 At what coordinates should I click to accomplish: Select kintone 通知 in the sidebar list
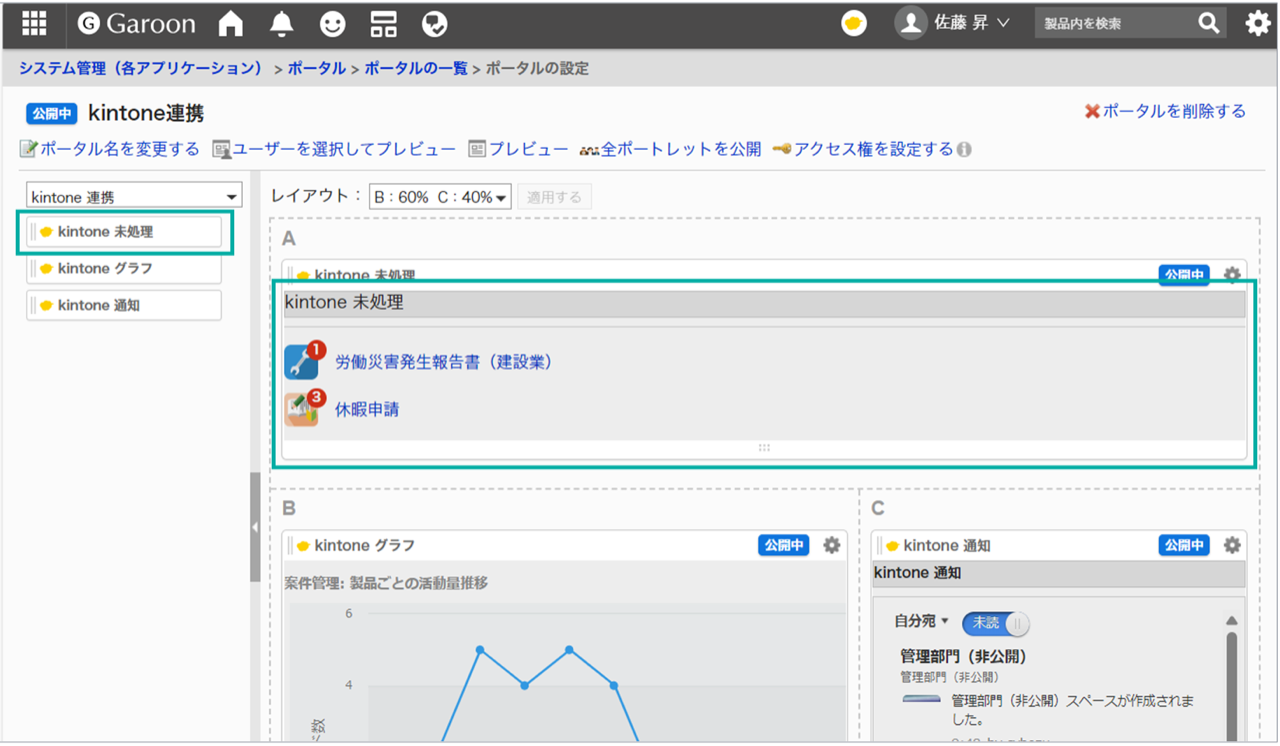point(124,305)
